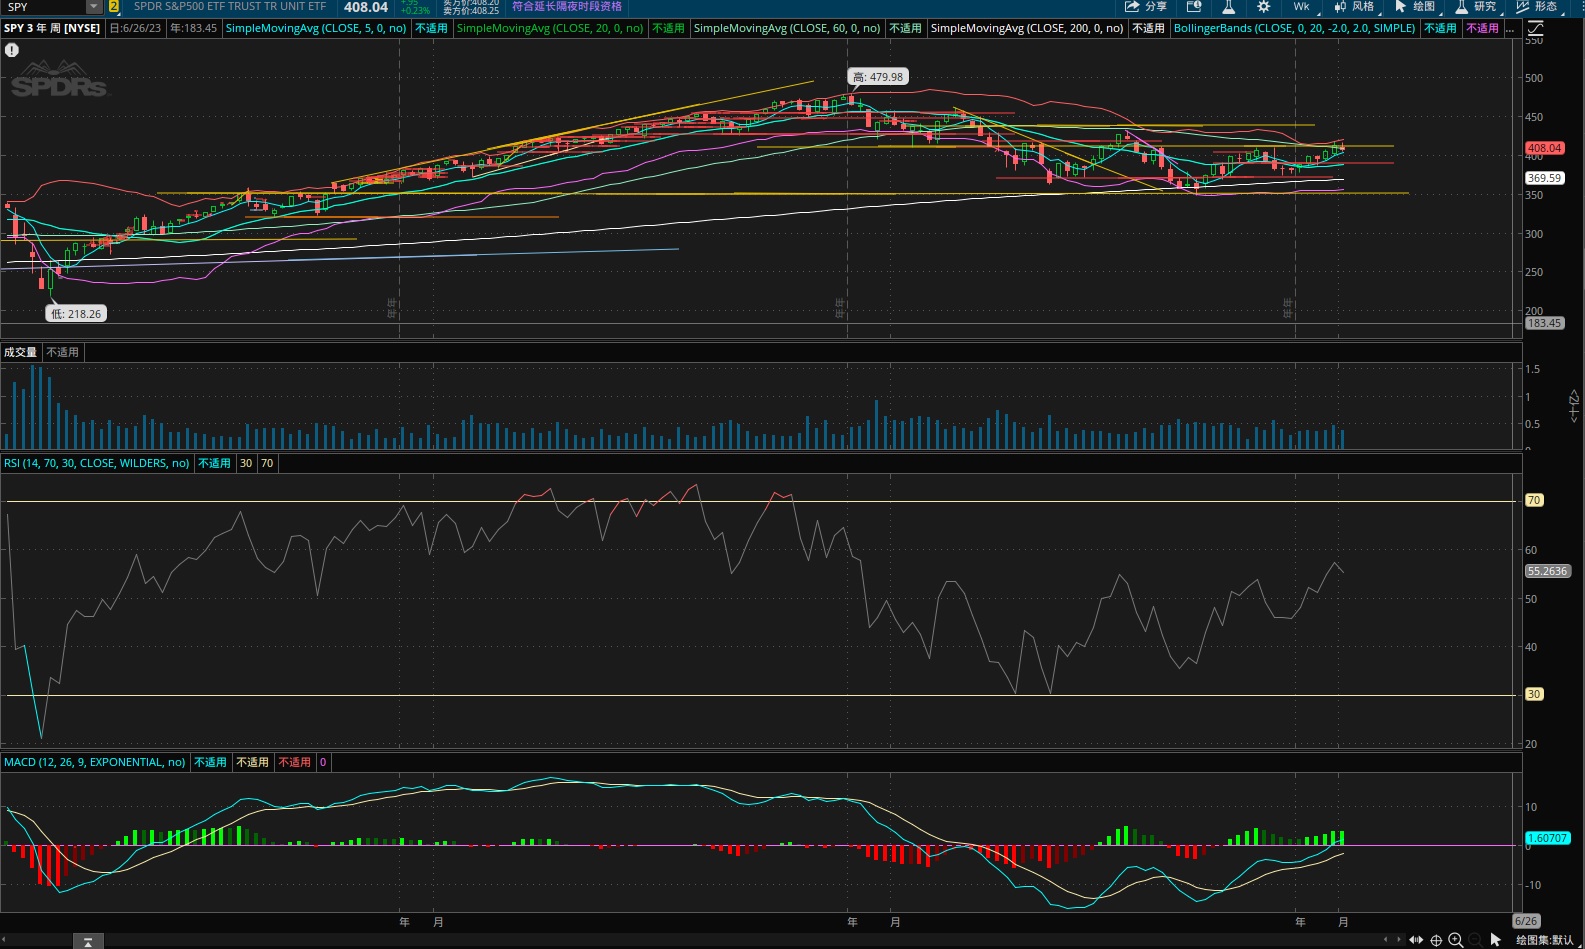Image resolution: width=1585 pixels, height=949 pixels.
Task: Click the 成交量 volume panel label
Action: [x=20, y=352]
